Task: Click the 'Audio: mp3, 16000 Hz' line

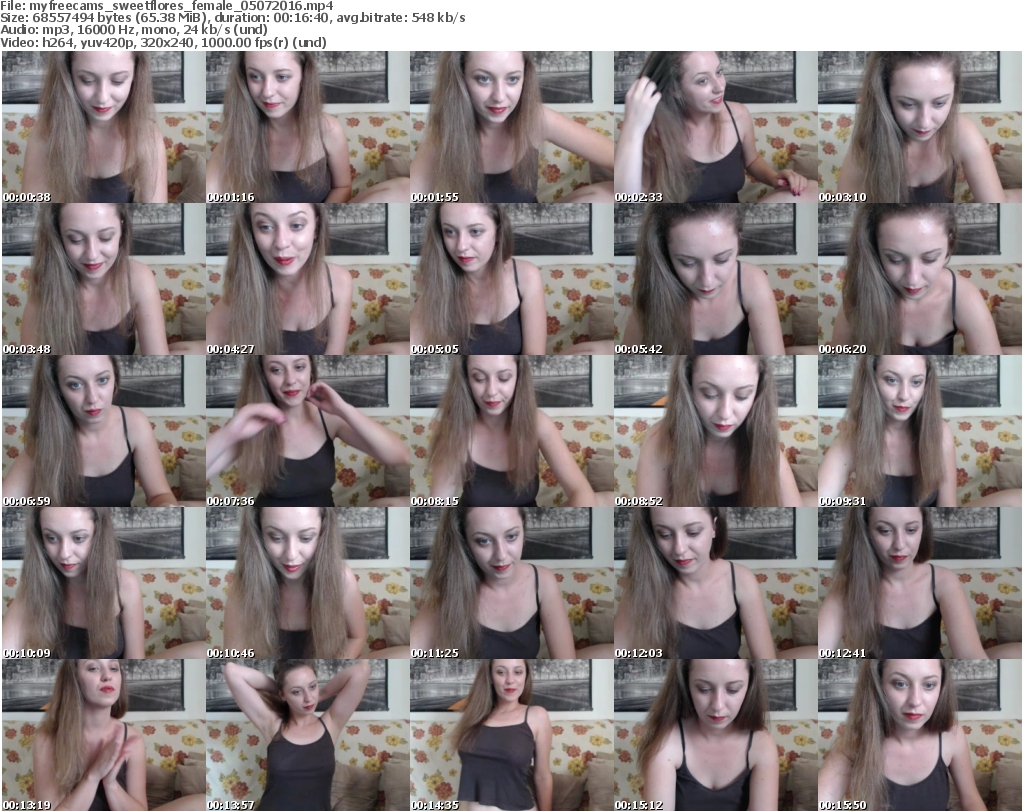Action: click(x=134, y=30)
